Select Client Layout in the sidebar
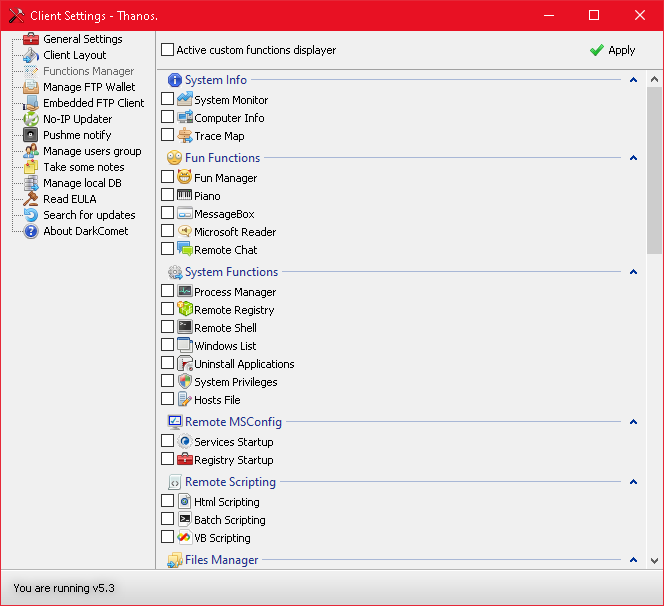Screen dimensions: 664x606 point(74,55)
